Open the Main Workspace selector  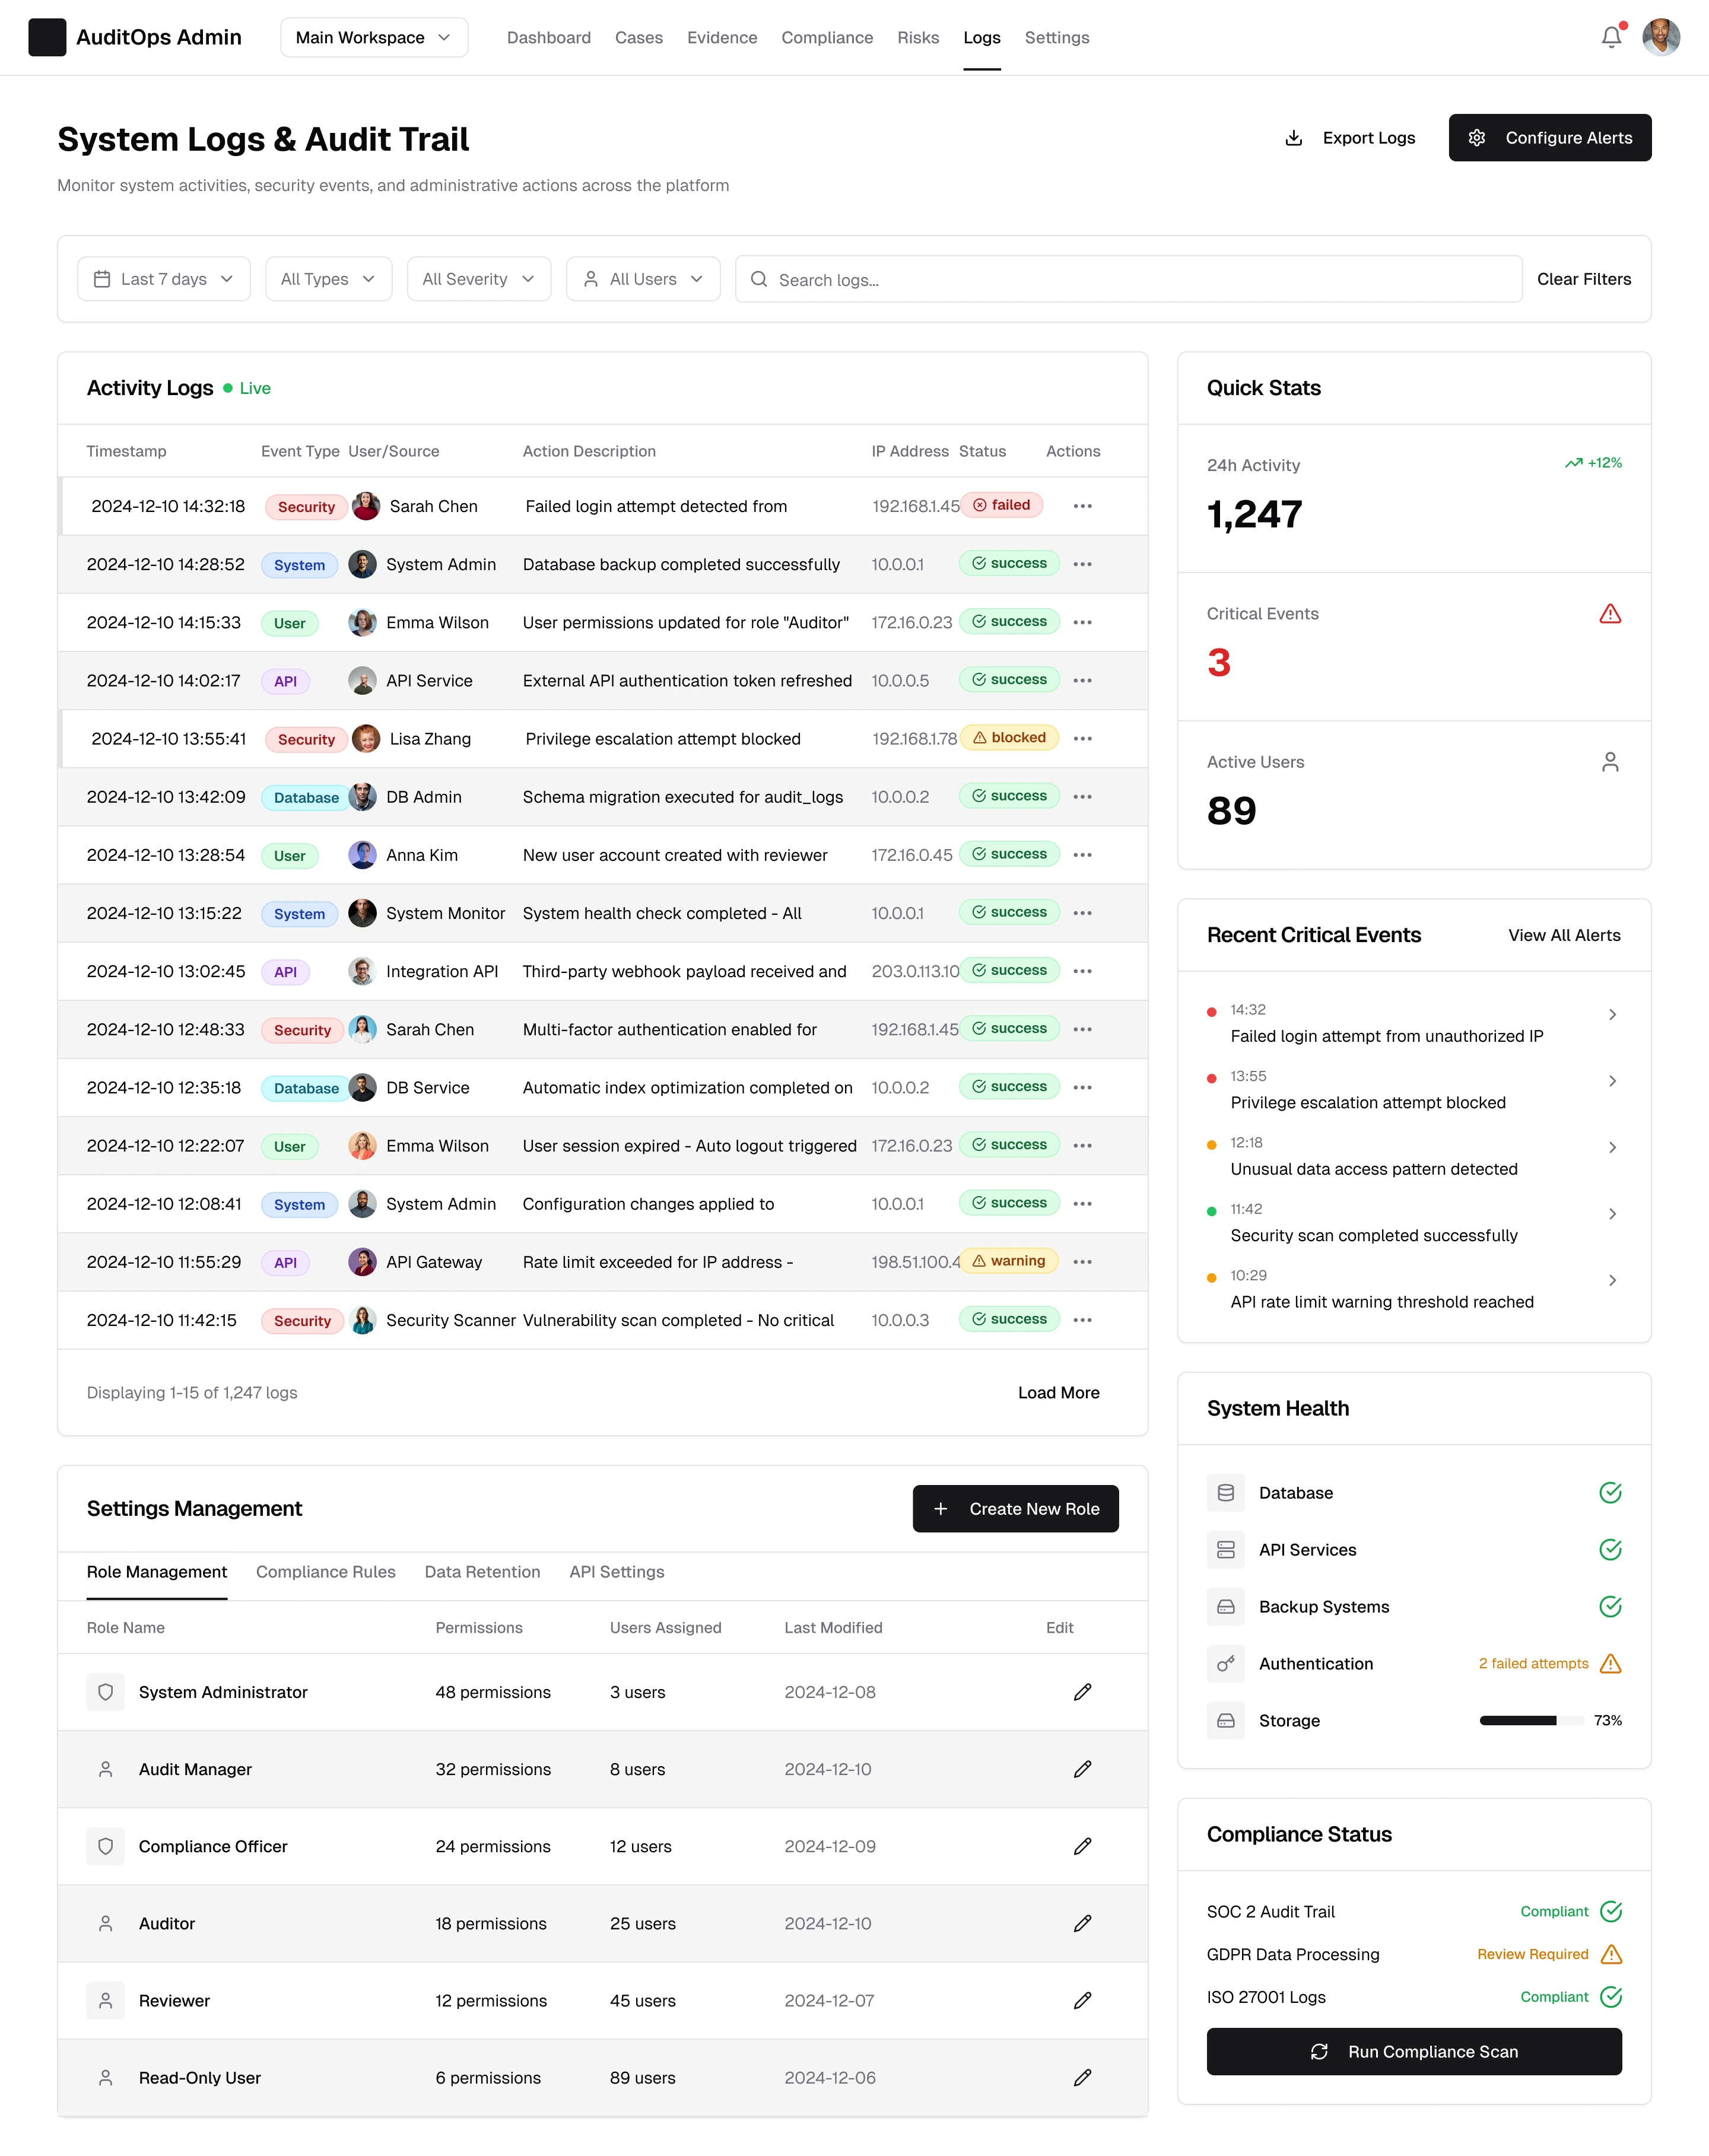(x=373, y=37)
